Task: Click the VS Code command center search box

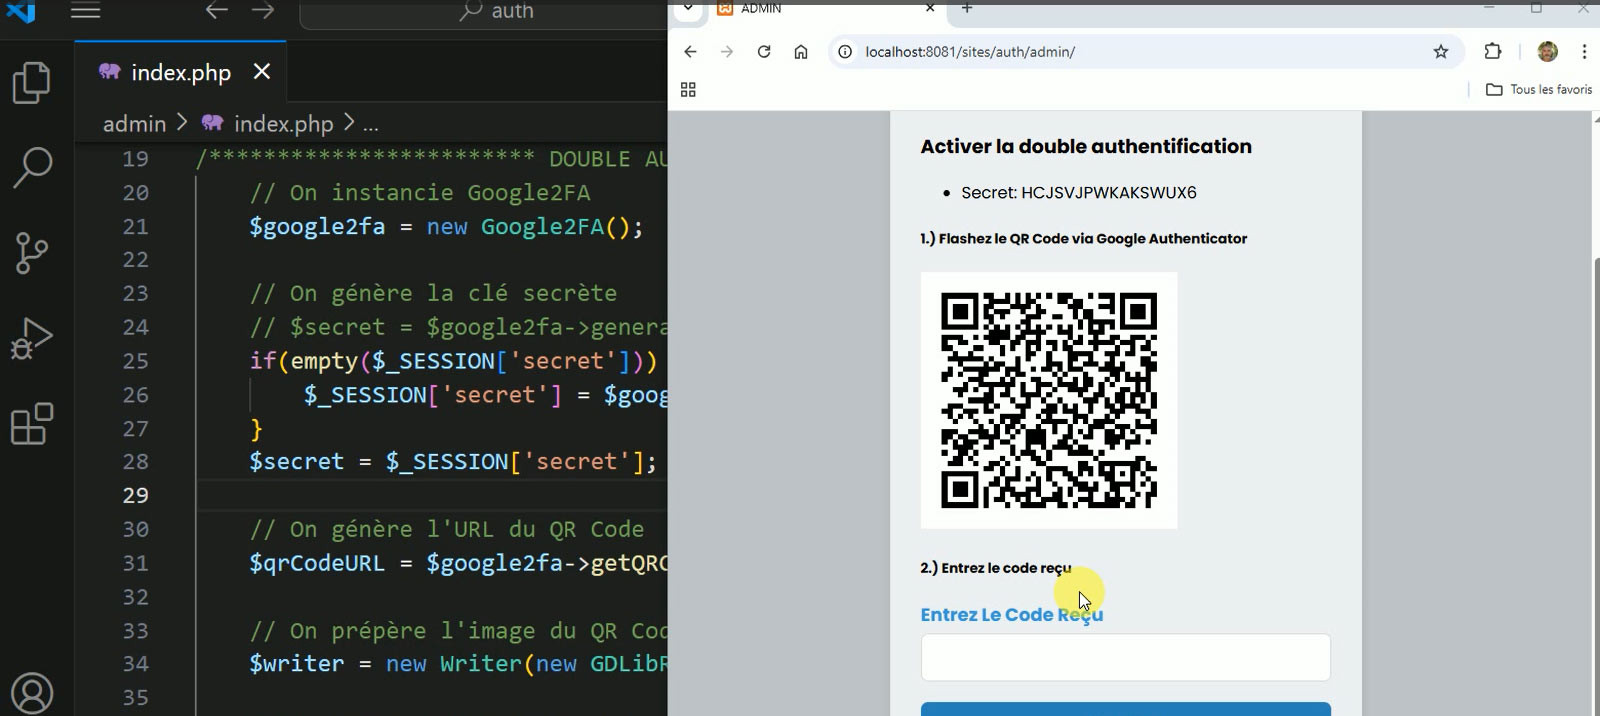Action: tap(483, 12)
